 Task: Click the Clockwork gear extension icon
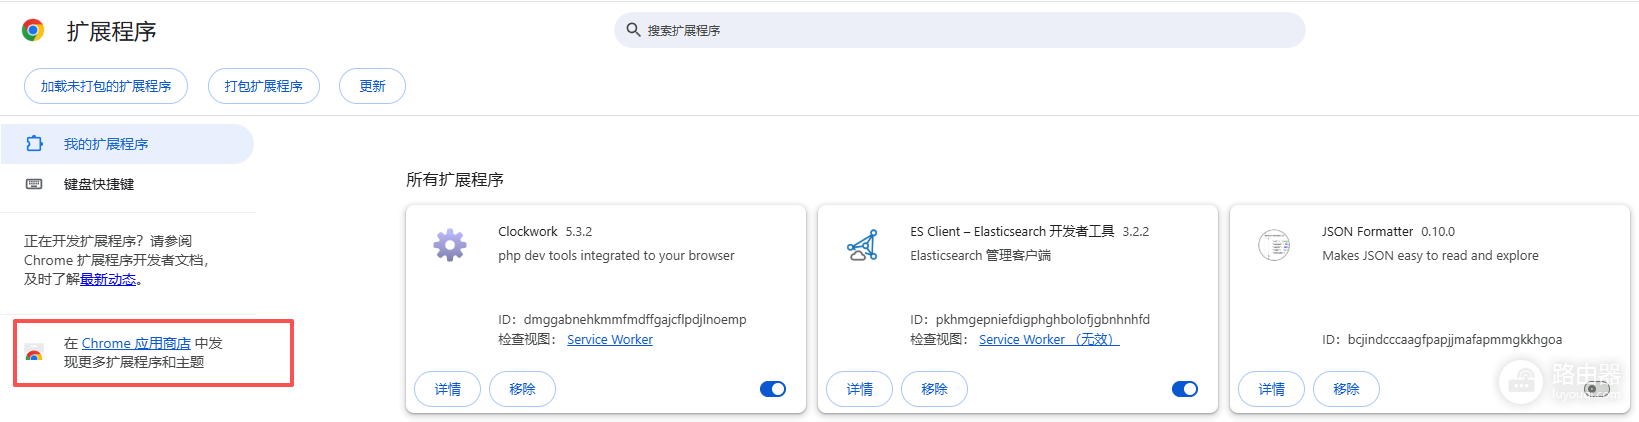click(x=450, y=245)
